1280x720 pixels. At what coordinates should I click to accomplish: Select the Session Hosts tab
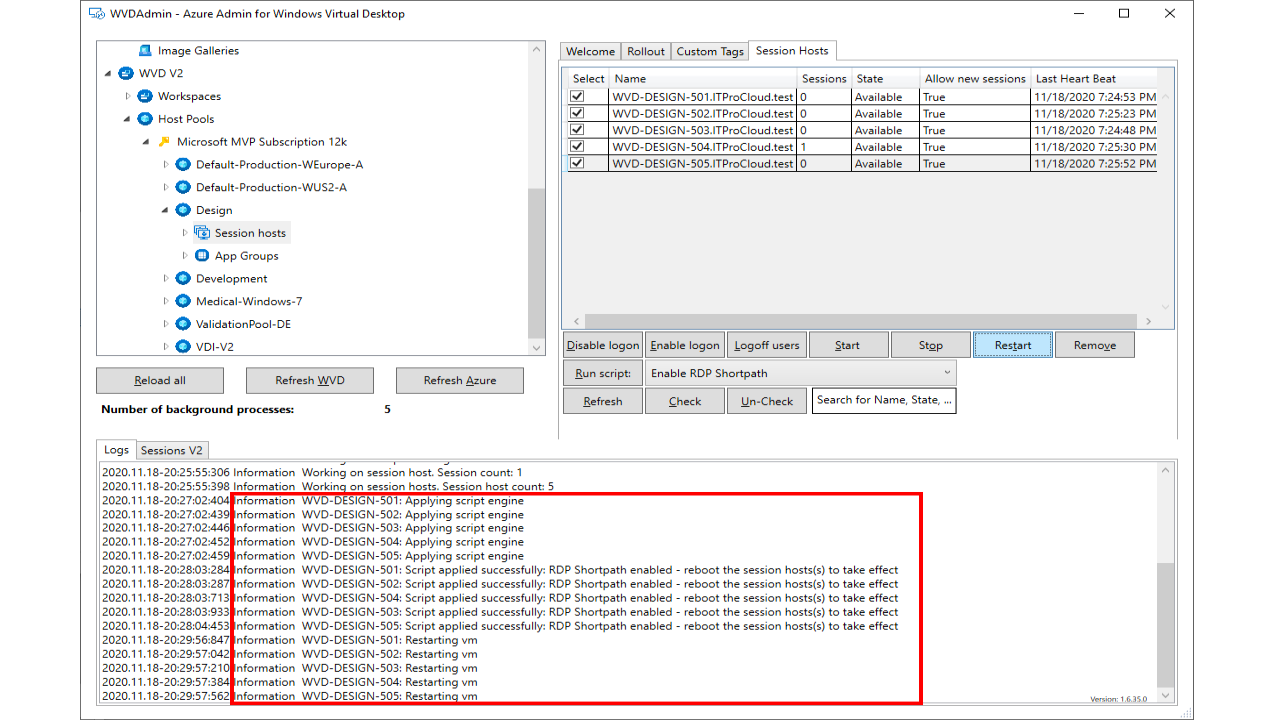point(791,50)
